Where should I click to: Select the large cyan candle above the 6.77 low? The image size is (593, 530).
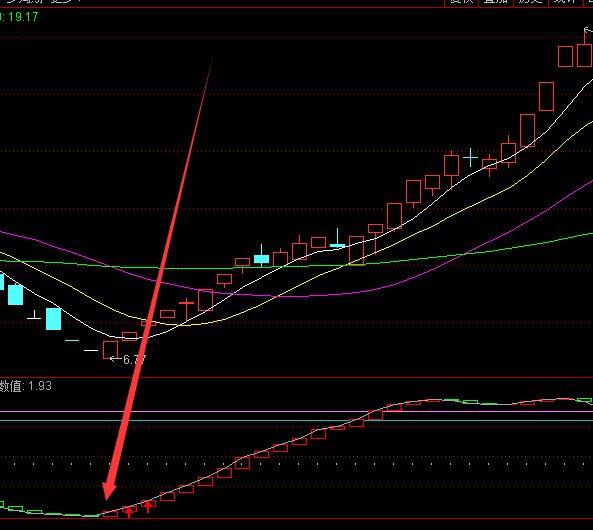[53, 319]
